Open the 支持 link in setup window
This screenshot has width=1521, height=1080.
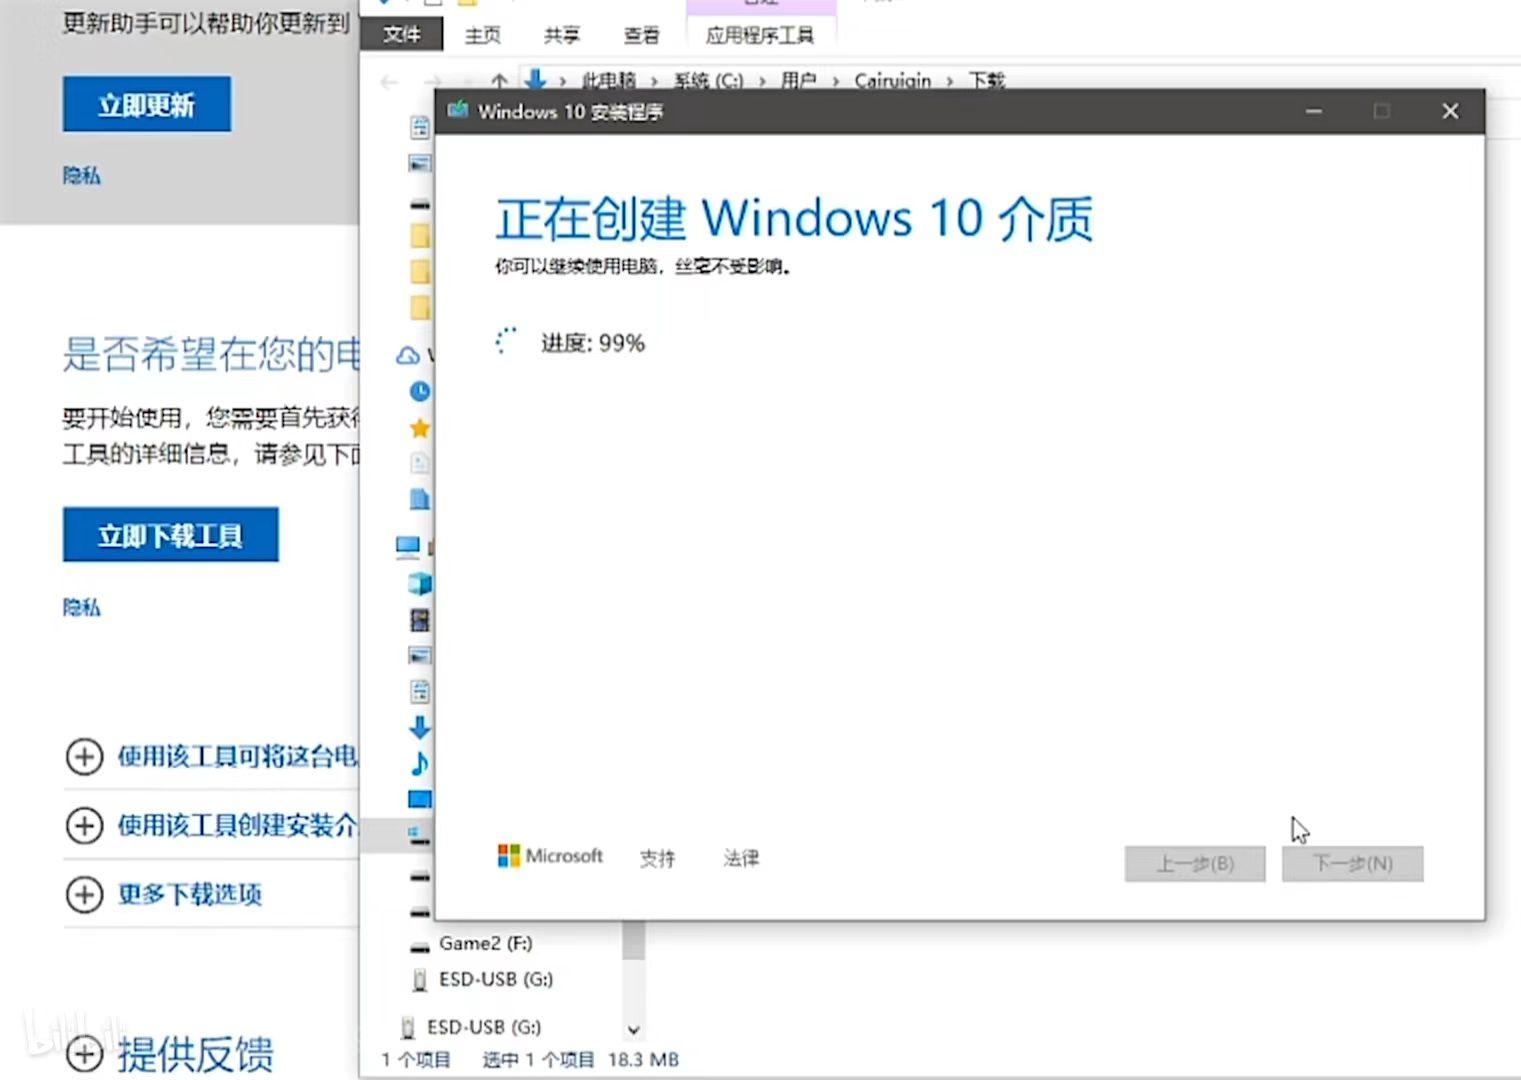pyautogui.click(x=657, y=858)
